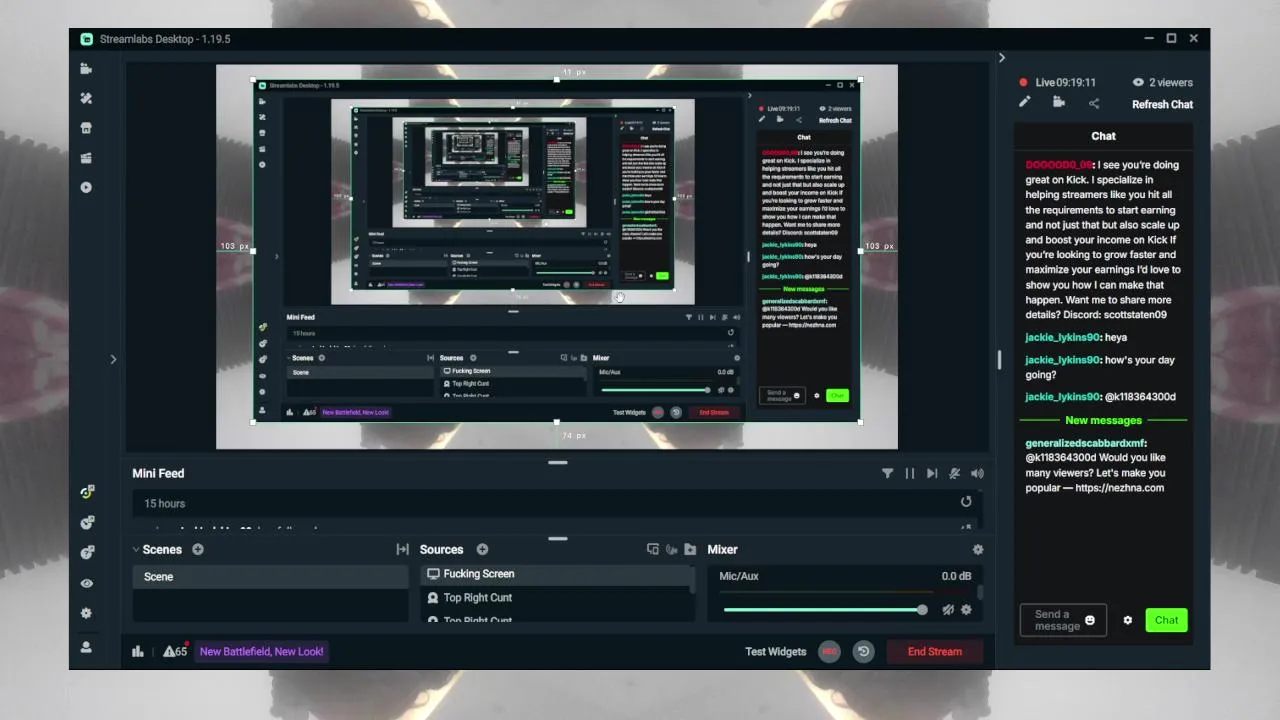Click the '0.0 dB' level value in Mixer

coord(956,576)
